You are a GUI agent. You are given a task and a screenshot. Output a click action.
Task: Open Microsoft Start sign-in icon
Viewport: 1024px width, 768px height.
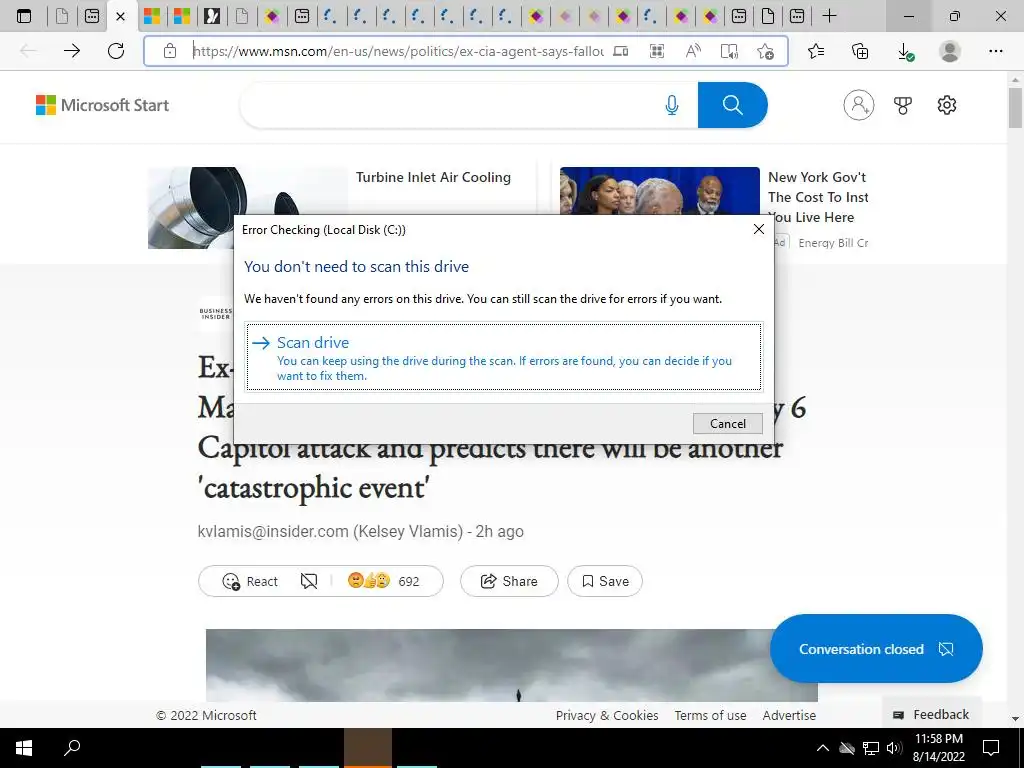(x=859, y=105)
